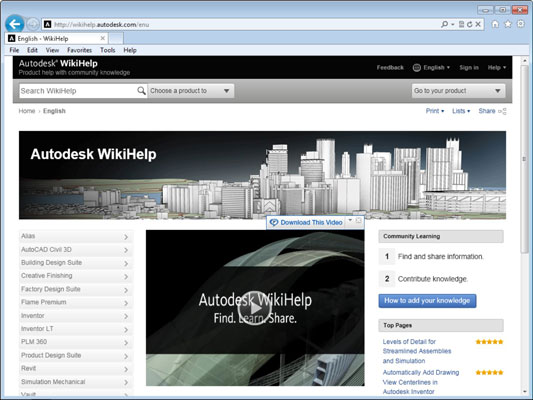The image size is (533, 400).
Task: Click the English breadcrumb item
Action: [54, 111]
